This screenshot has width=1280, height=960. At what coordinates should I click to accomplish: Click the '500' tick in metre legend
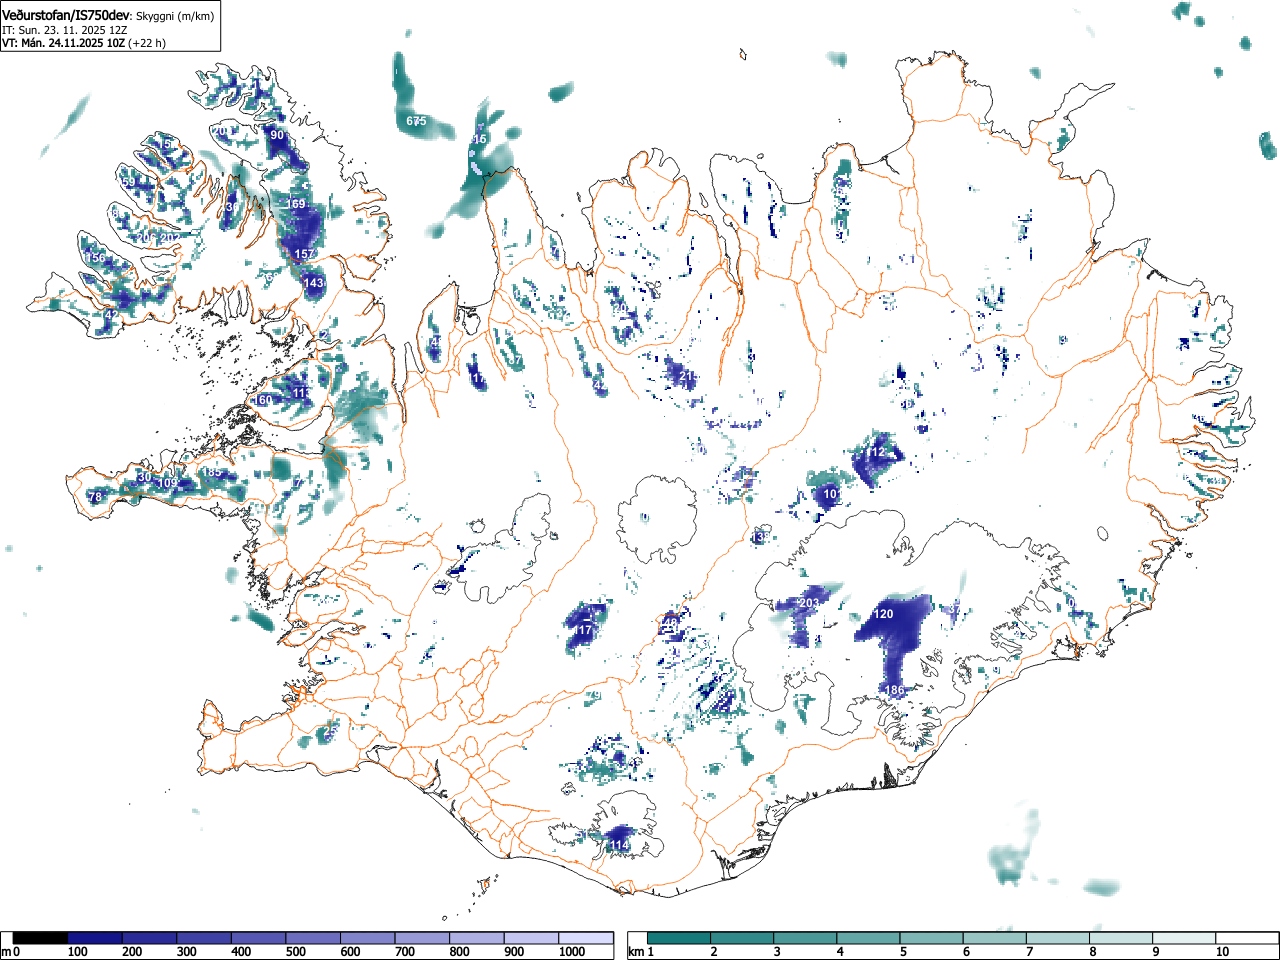click(x=295, y=952)
